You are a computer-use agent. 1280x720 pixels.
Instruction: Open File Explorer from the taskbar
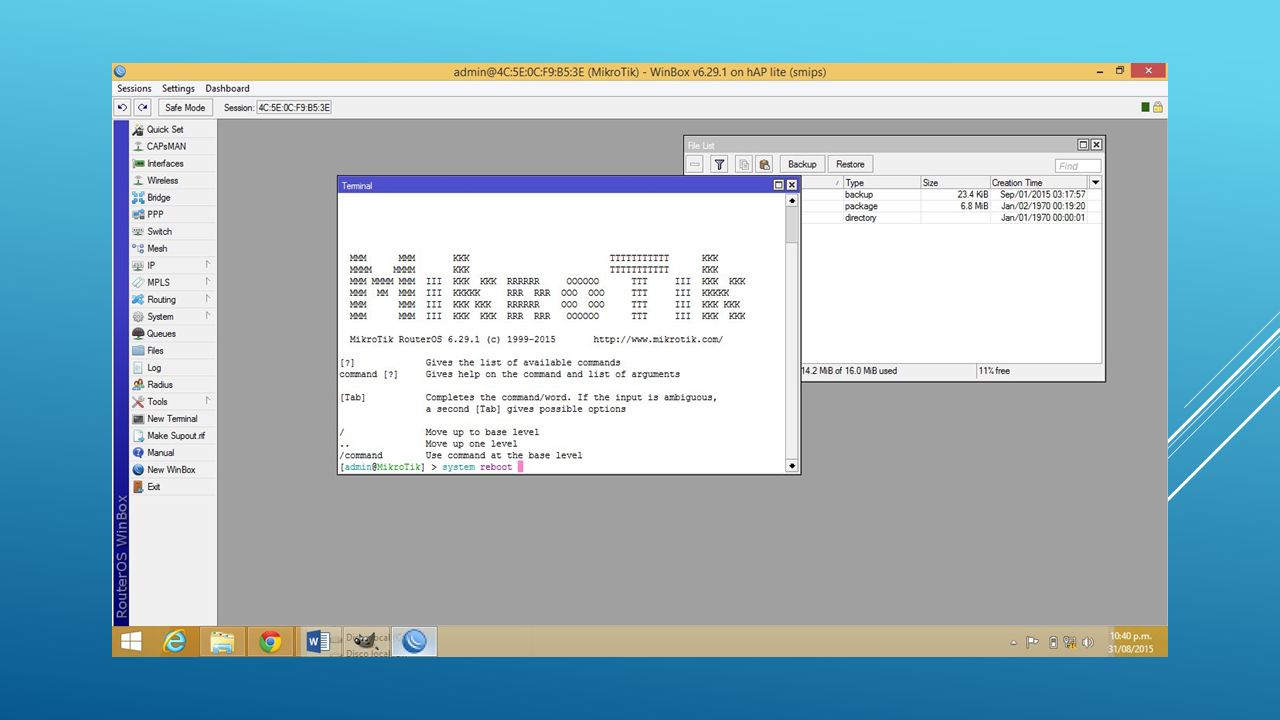pyautogui.click(x=222, y=642)
